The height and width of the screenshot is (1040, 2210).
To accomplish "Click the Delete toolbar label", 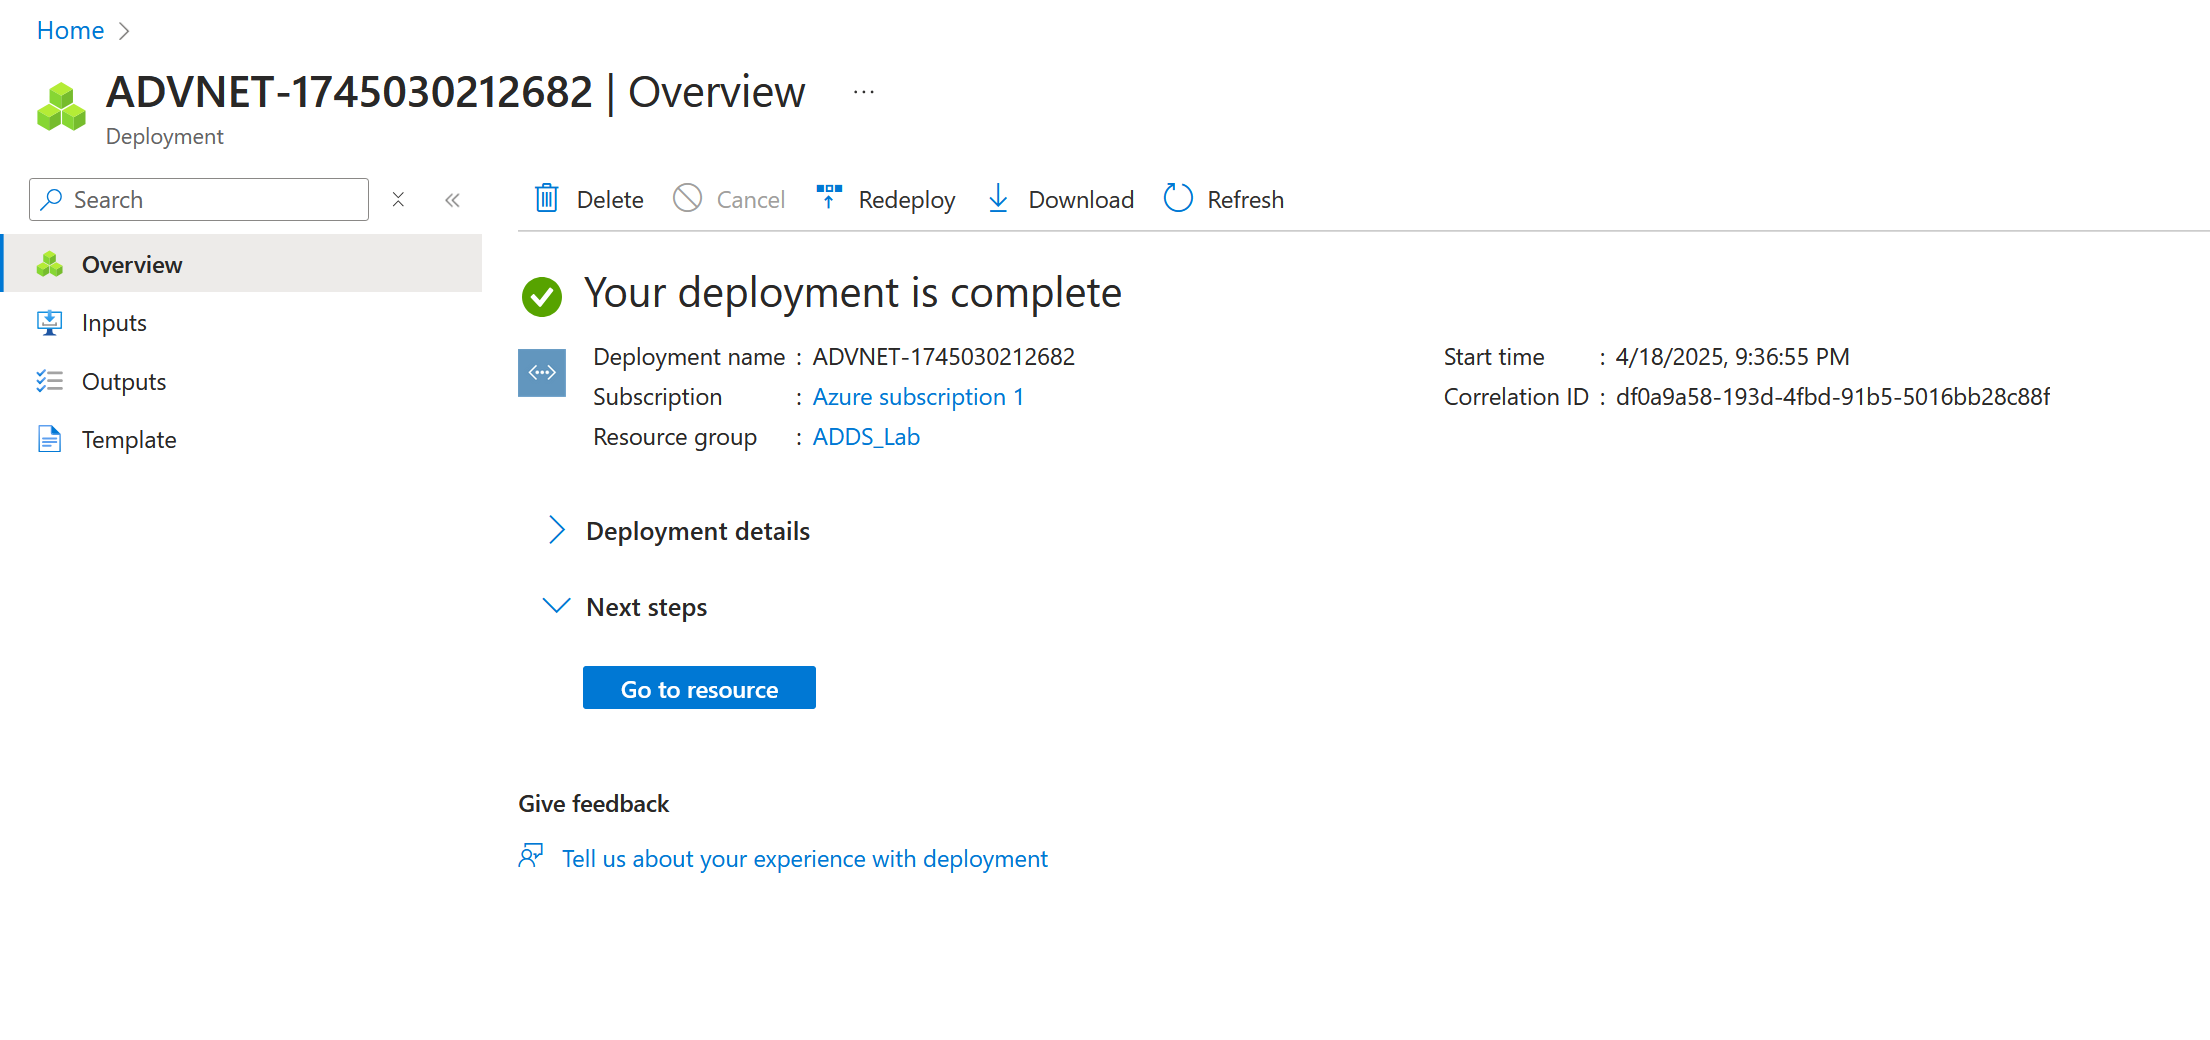I will coord(610,200).
